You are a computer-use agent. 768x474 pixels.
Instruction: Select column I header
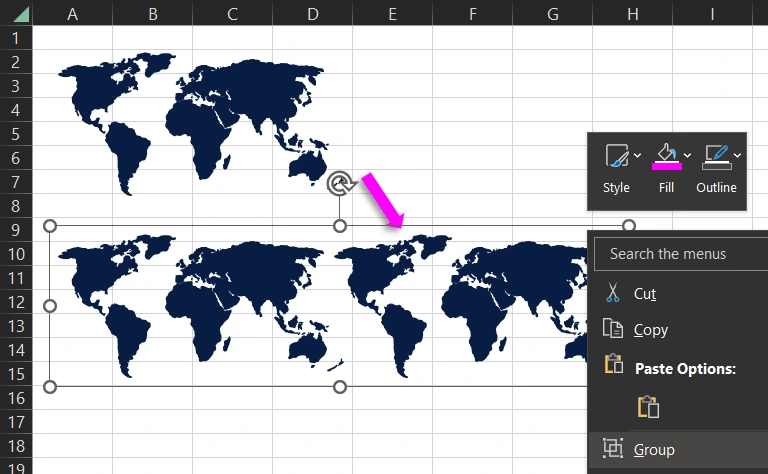coord(712,13)
